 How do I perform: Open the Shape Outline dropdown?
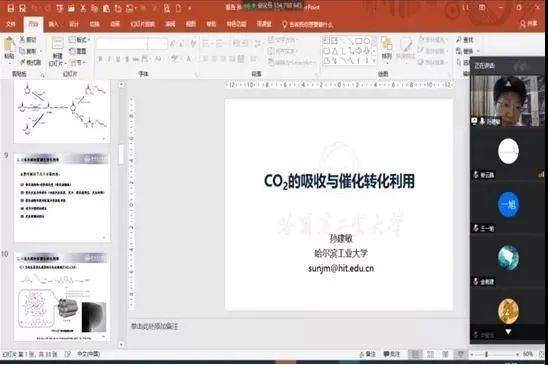click(432, 51)
